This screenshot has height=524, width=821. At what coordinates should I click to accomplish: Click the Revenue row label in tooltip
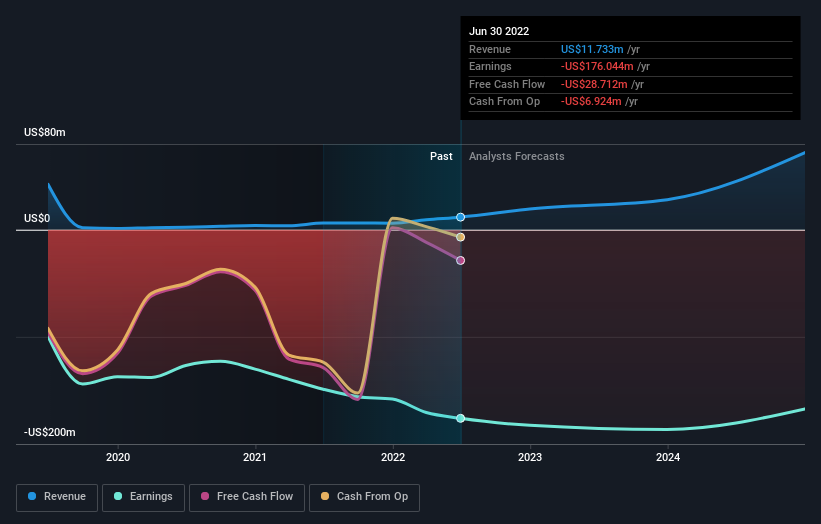[490, 49]
